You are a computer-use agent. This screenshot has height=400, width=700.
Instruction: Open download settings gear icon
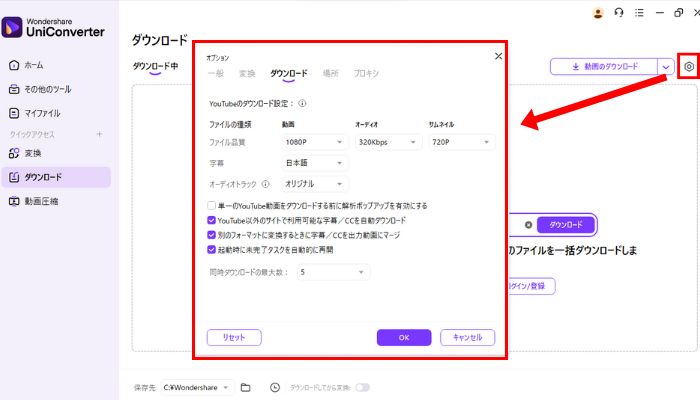point(689,67)
